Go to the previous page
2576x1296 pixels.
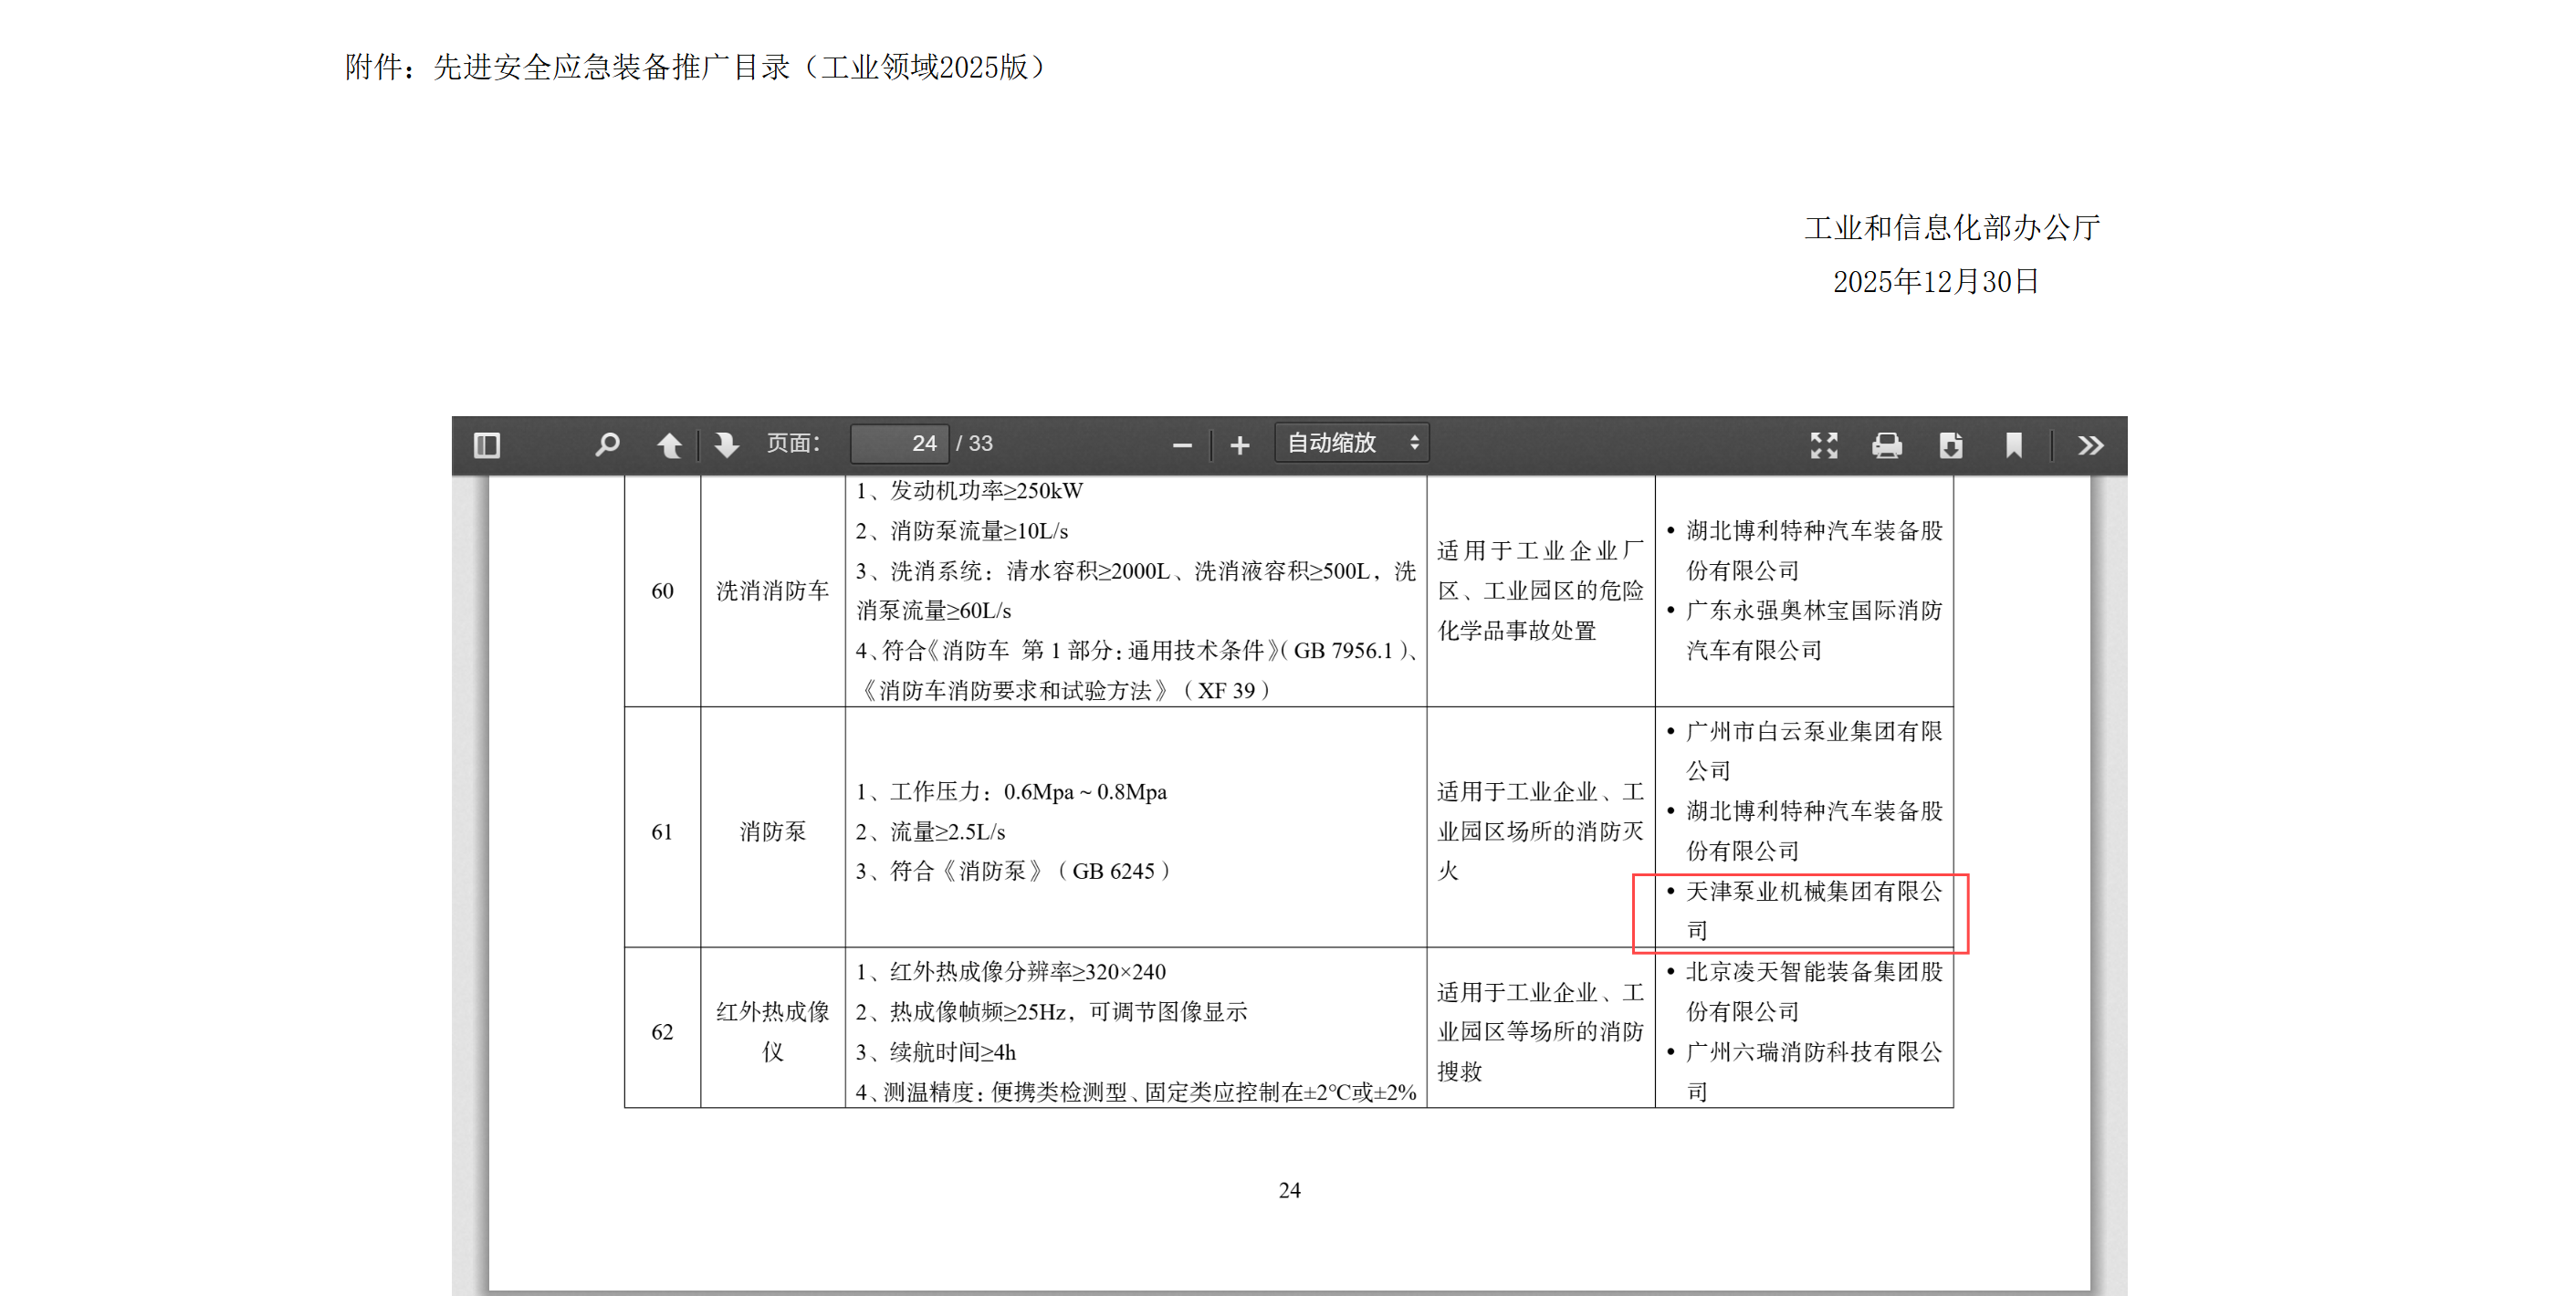click(670, 446)
